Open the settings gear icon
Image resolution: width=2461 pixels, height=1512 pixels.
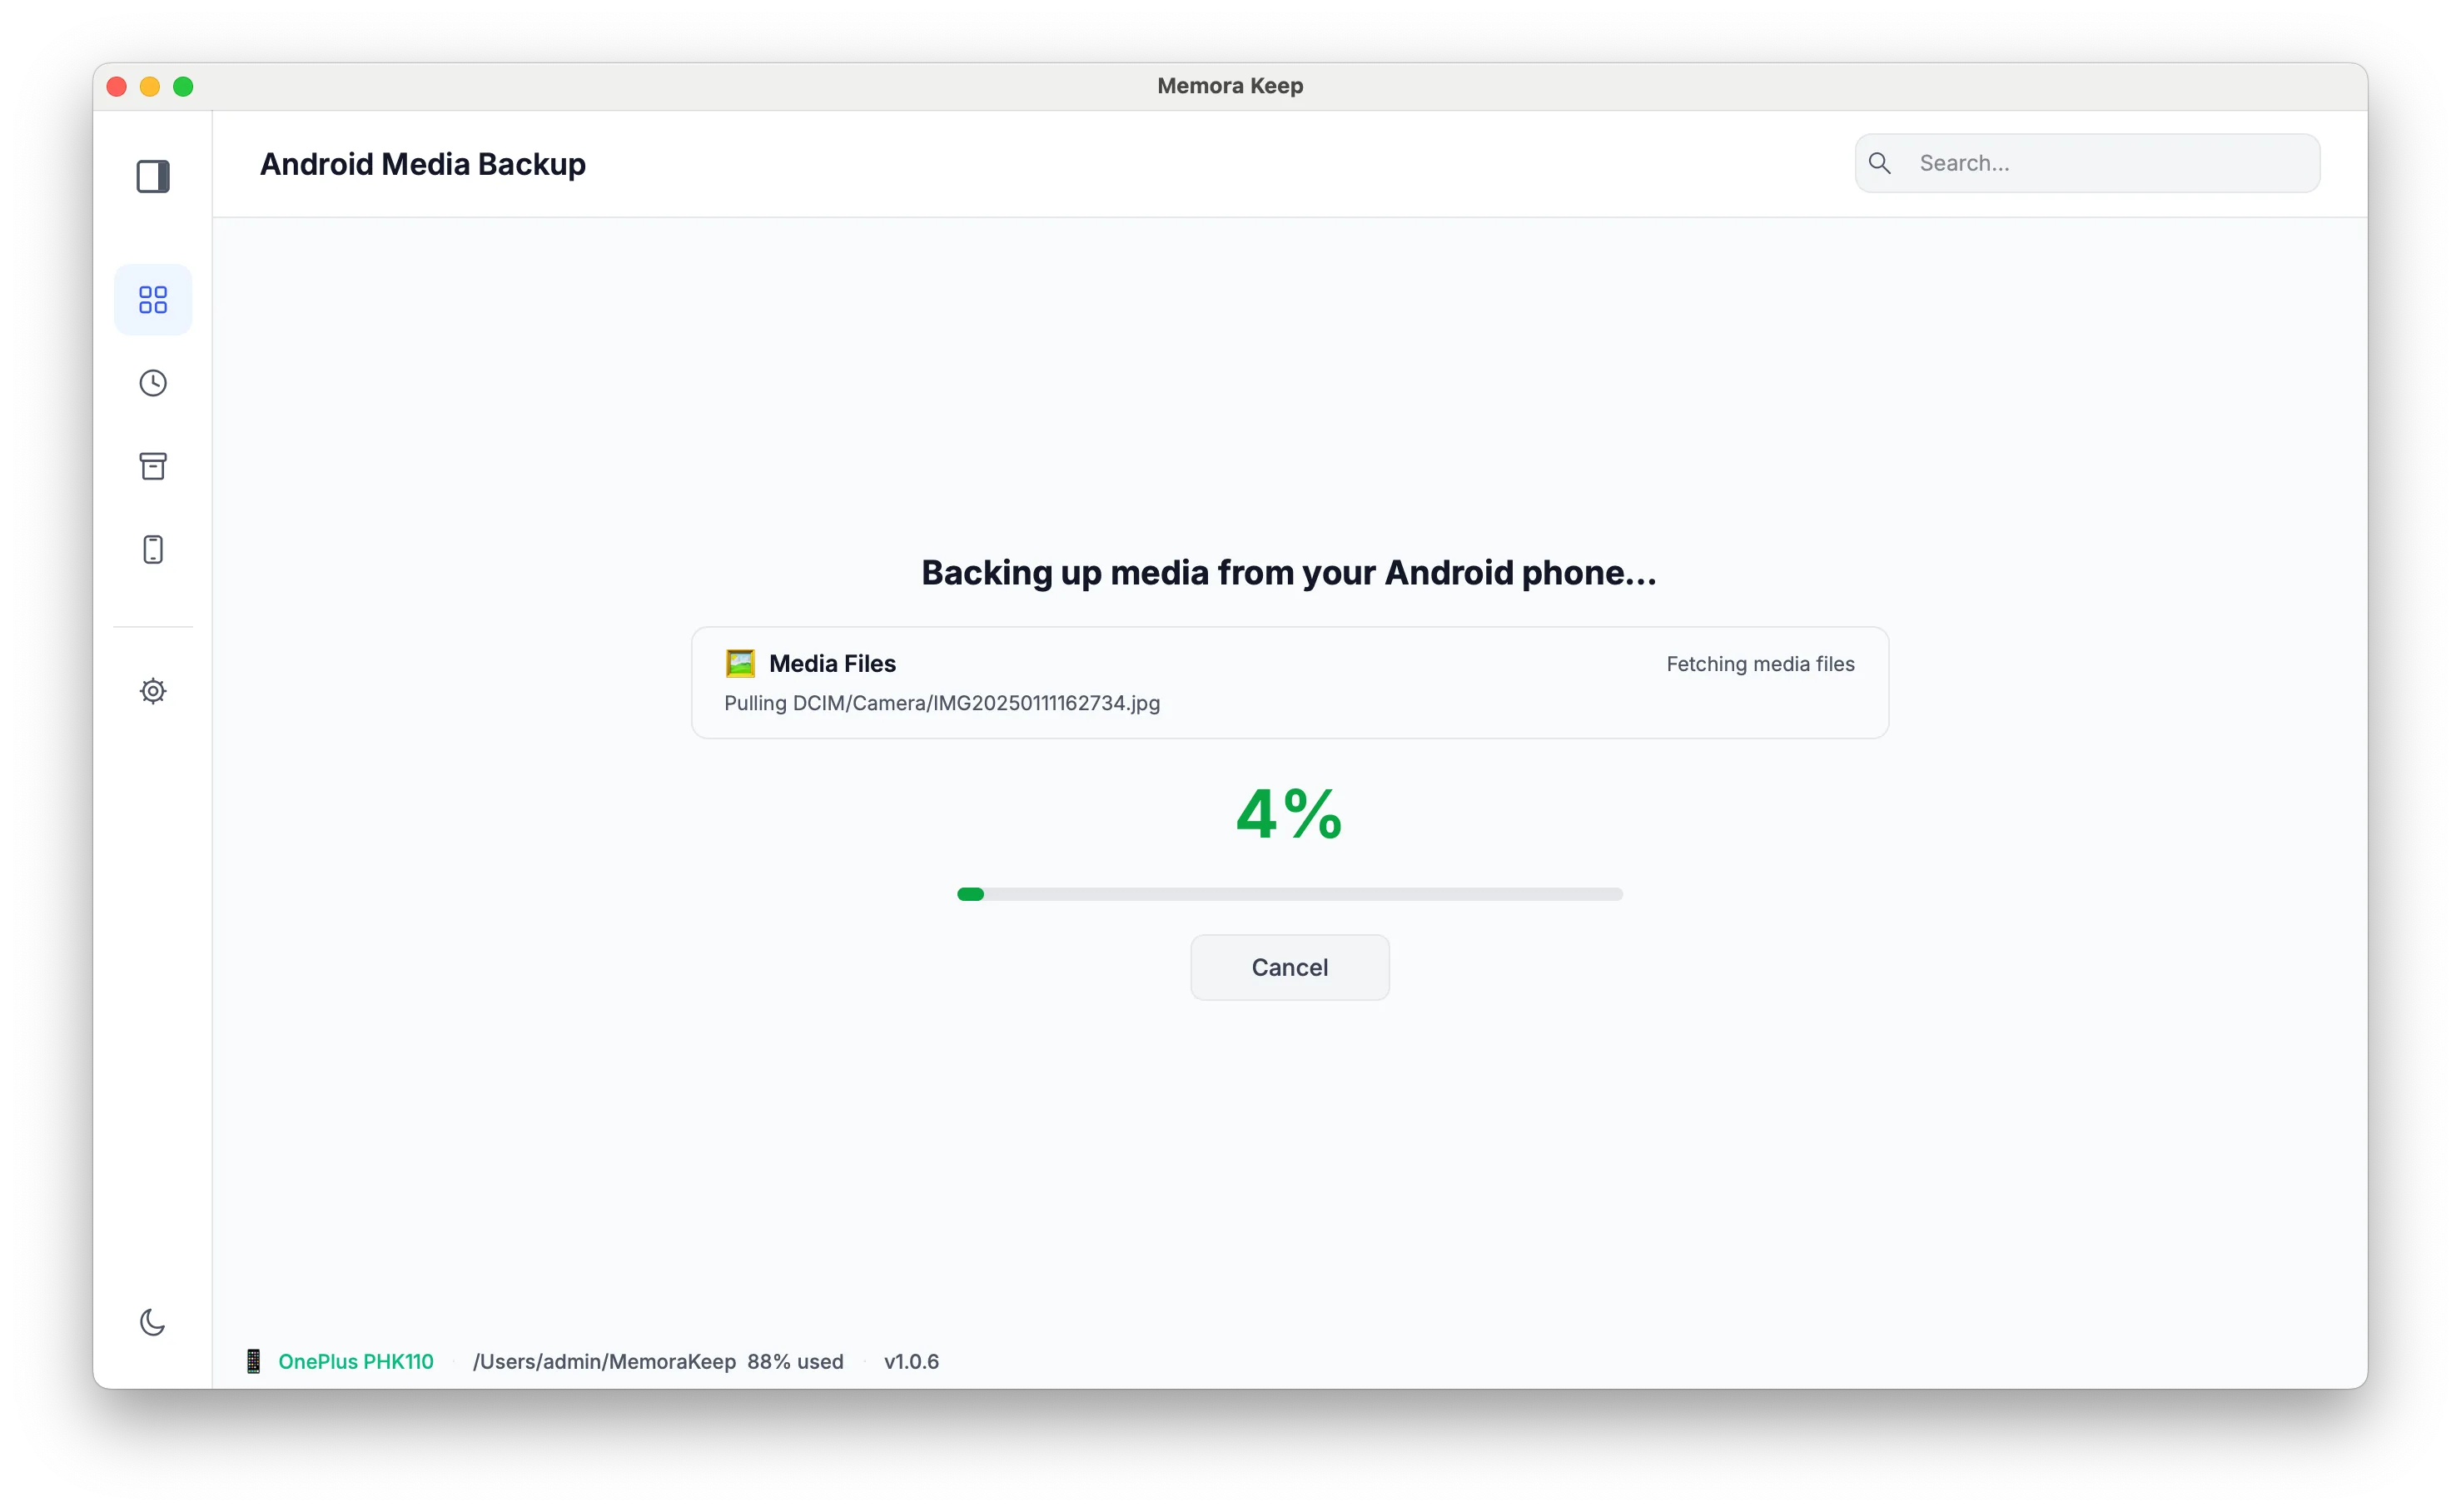click(x=153, y=691)
